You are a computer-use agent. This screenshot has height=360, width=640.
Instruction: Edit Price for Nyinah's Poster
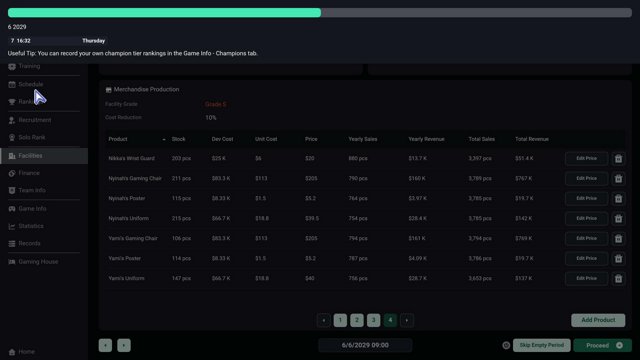click(x=587, y=198)
